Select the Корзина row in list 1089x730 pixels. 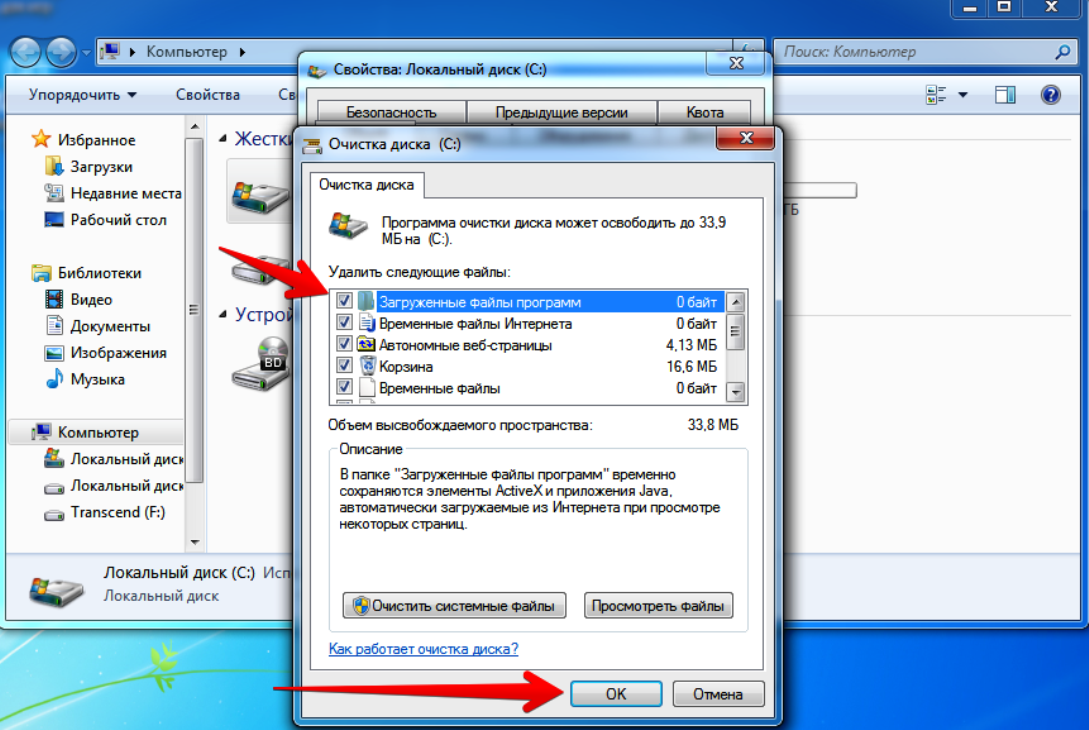(x=529, y=366)
